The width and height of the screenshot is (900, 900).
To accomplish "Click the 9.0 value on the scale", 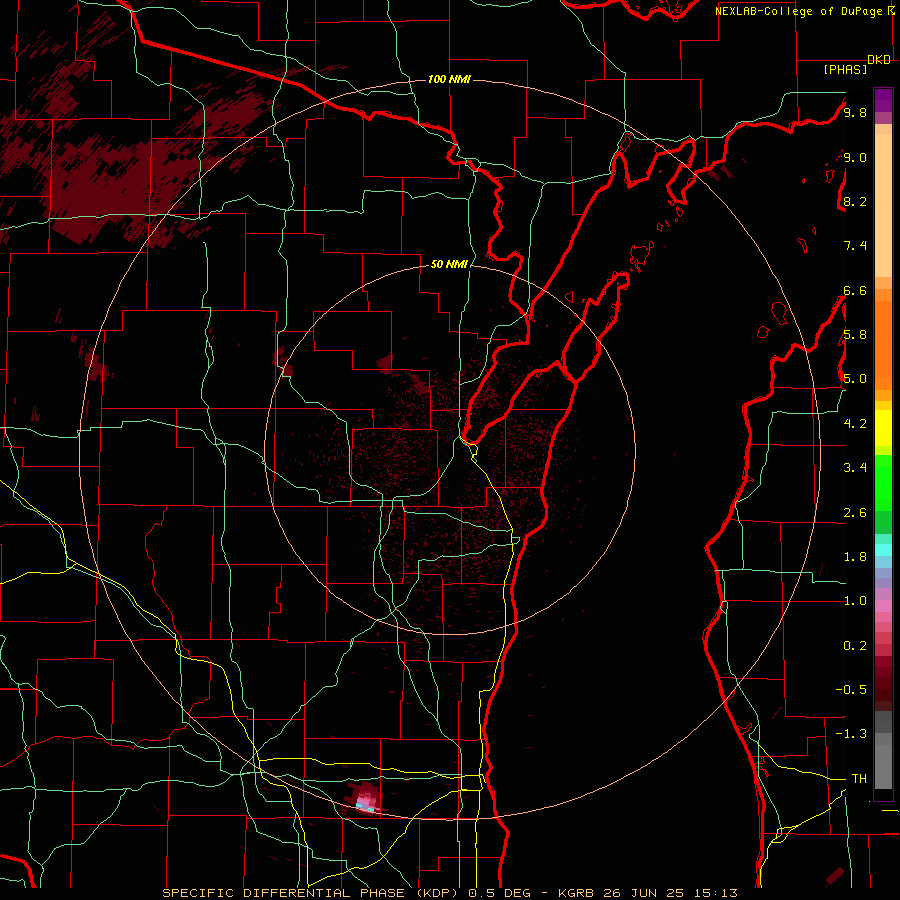I will tap(855, 157).
